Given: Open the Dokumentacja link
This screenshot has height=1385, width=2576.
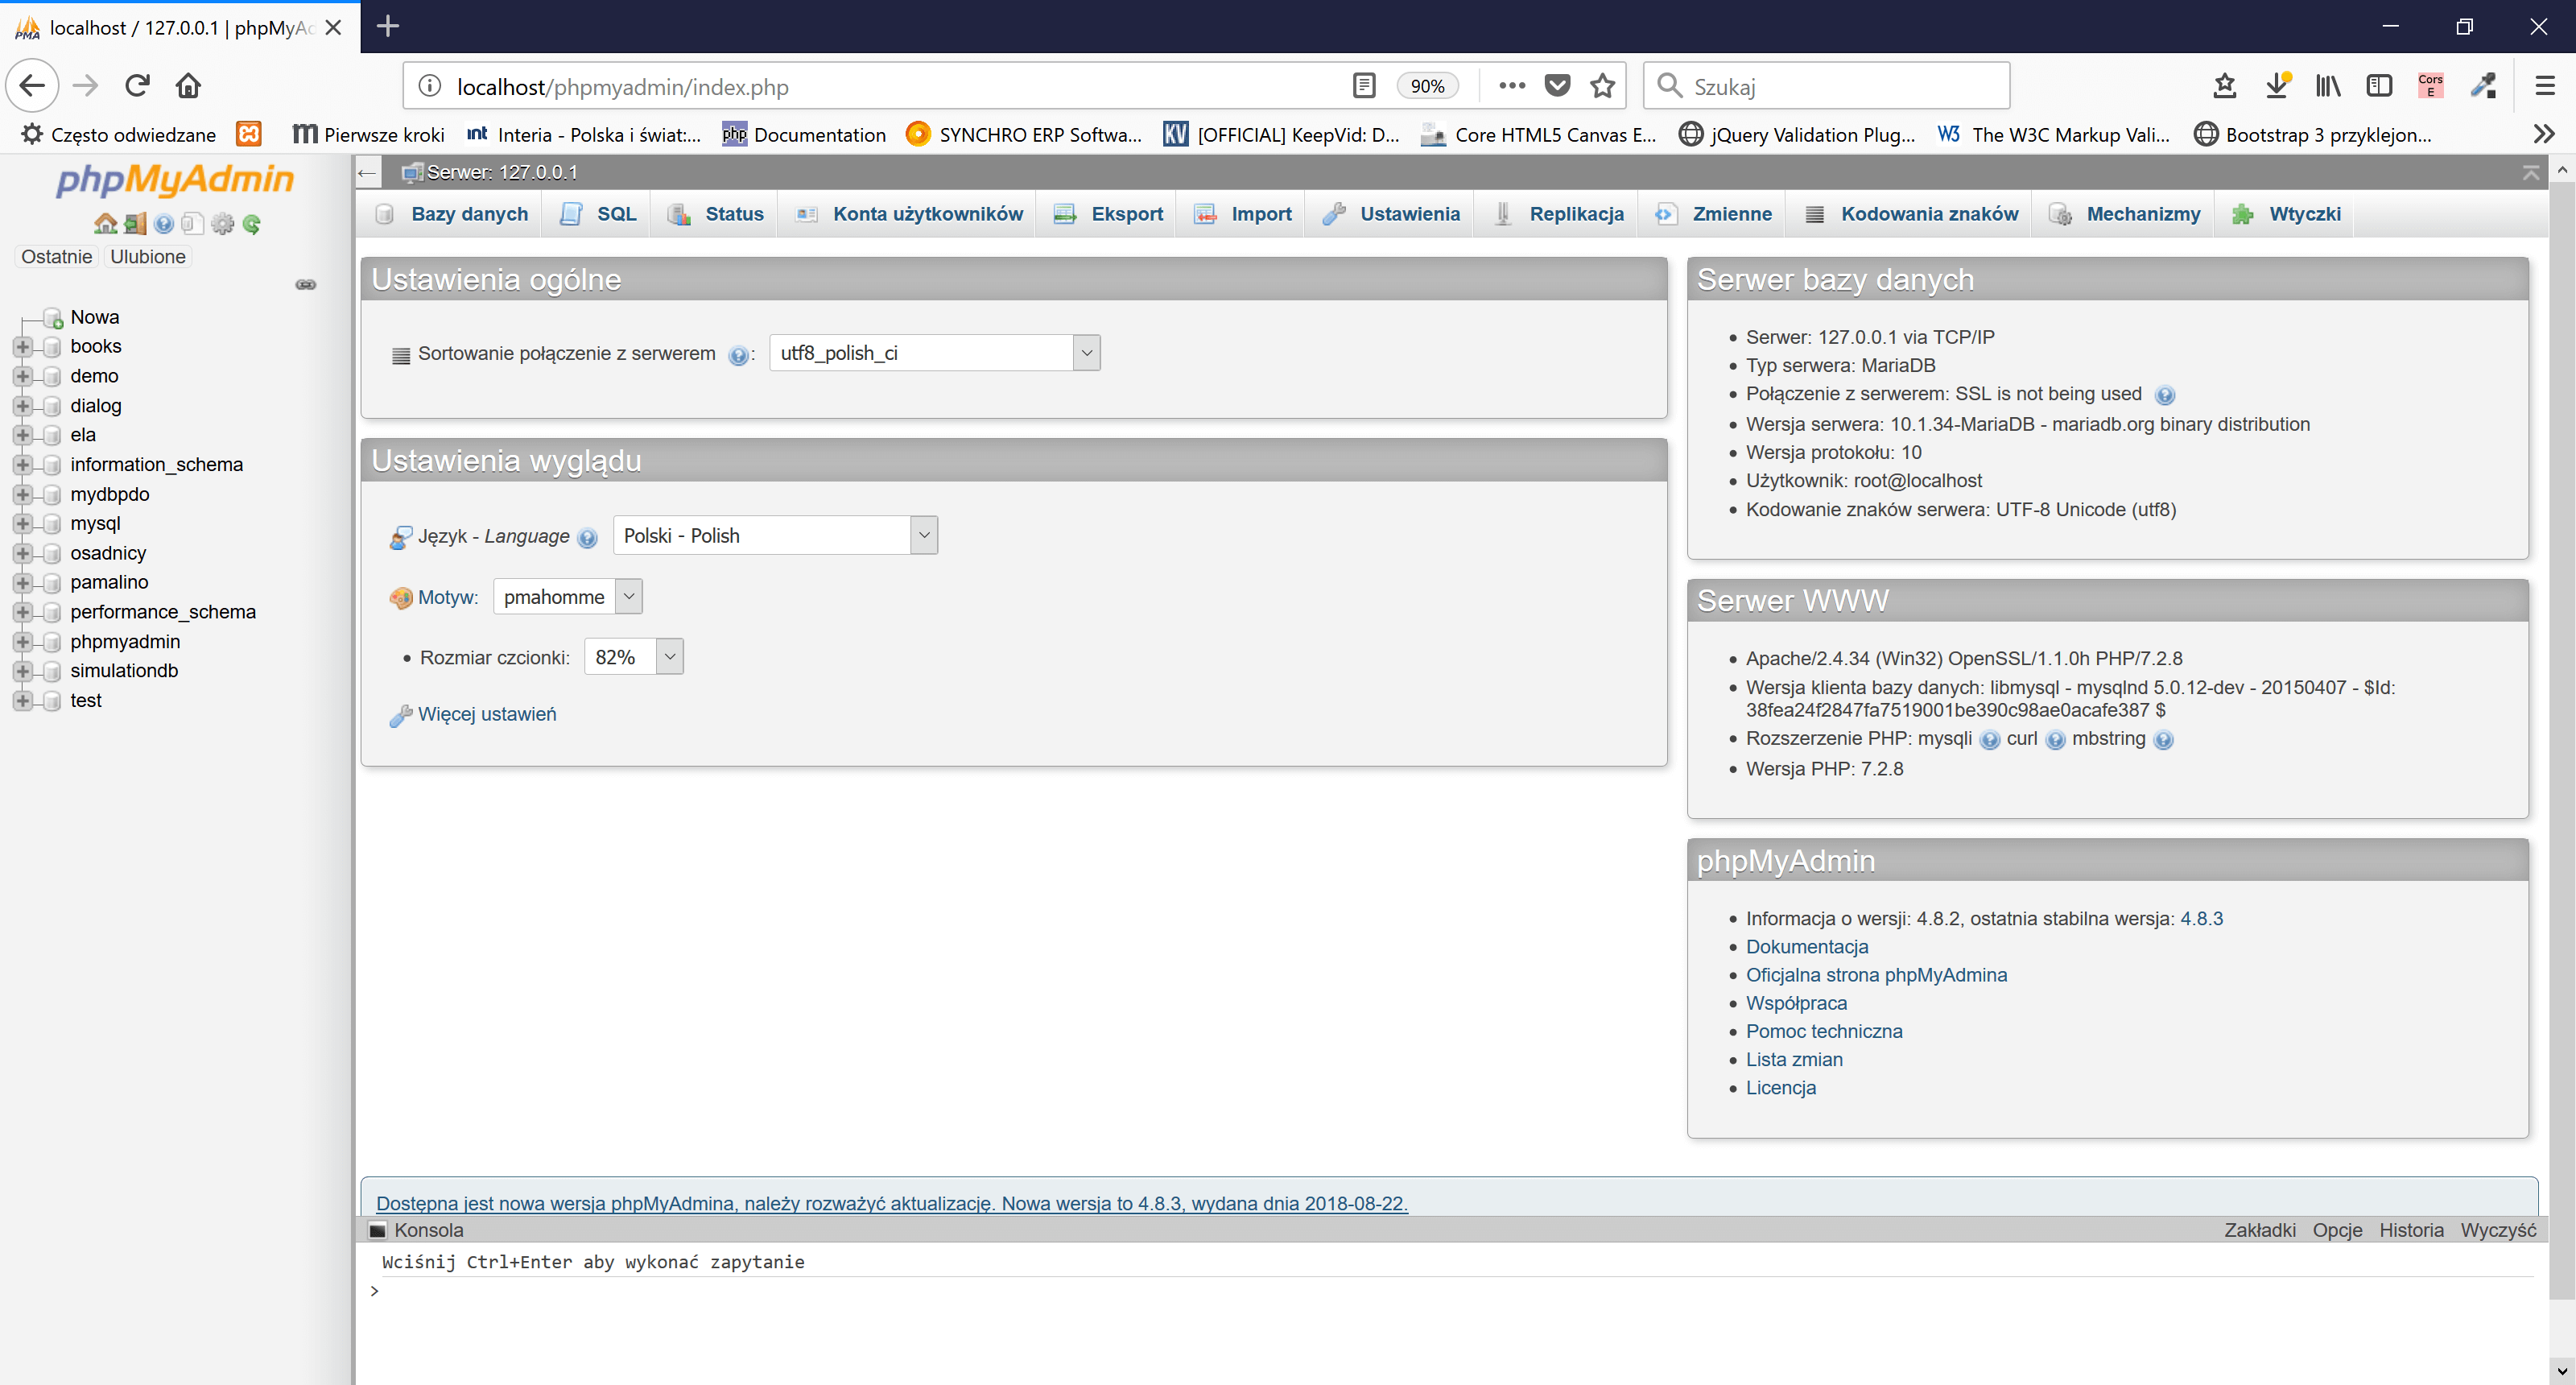Looking at the screenshot, I should point(1807,947).
